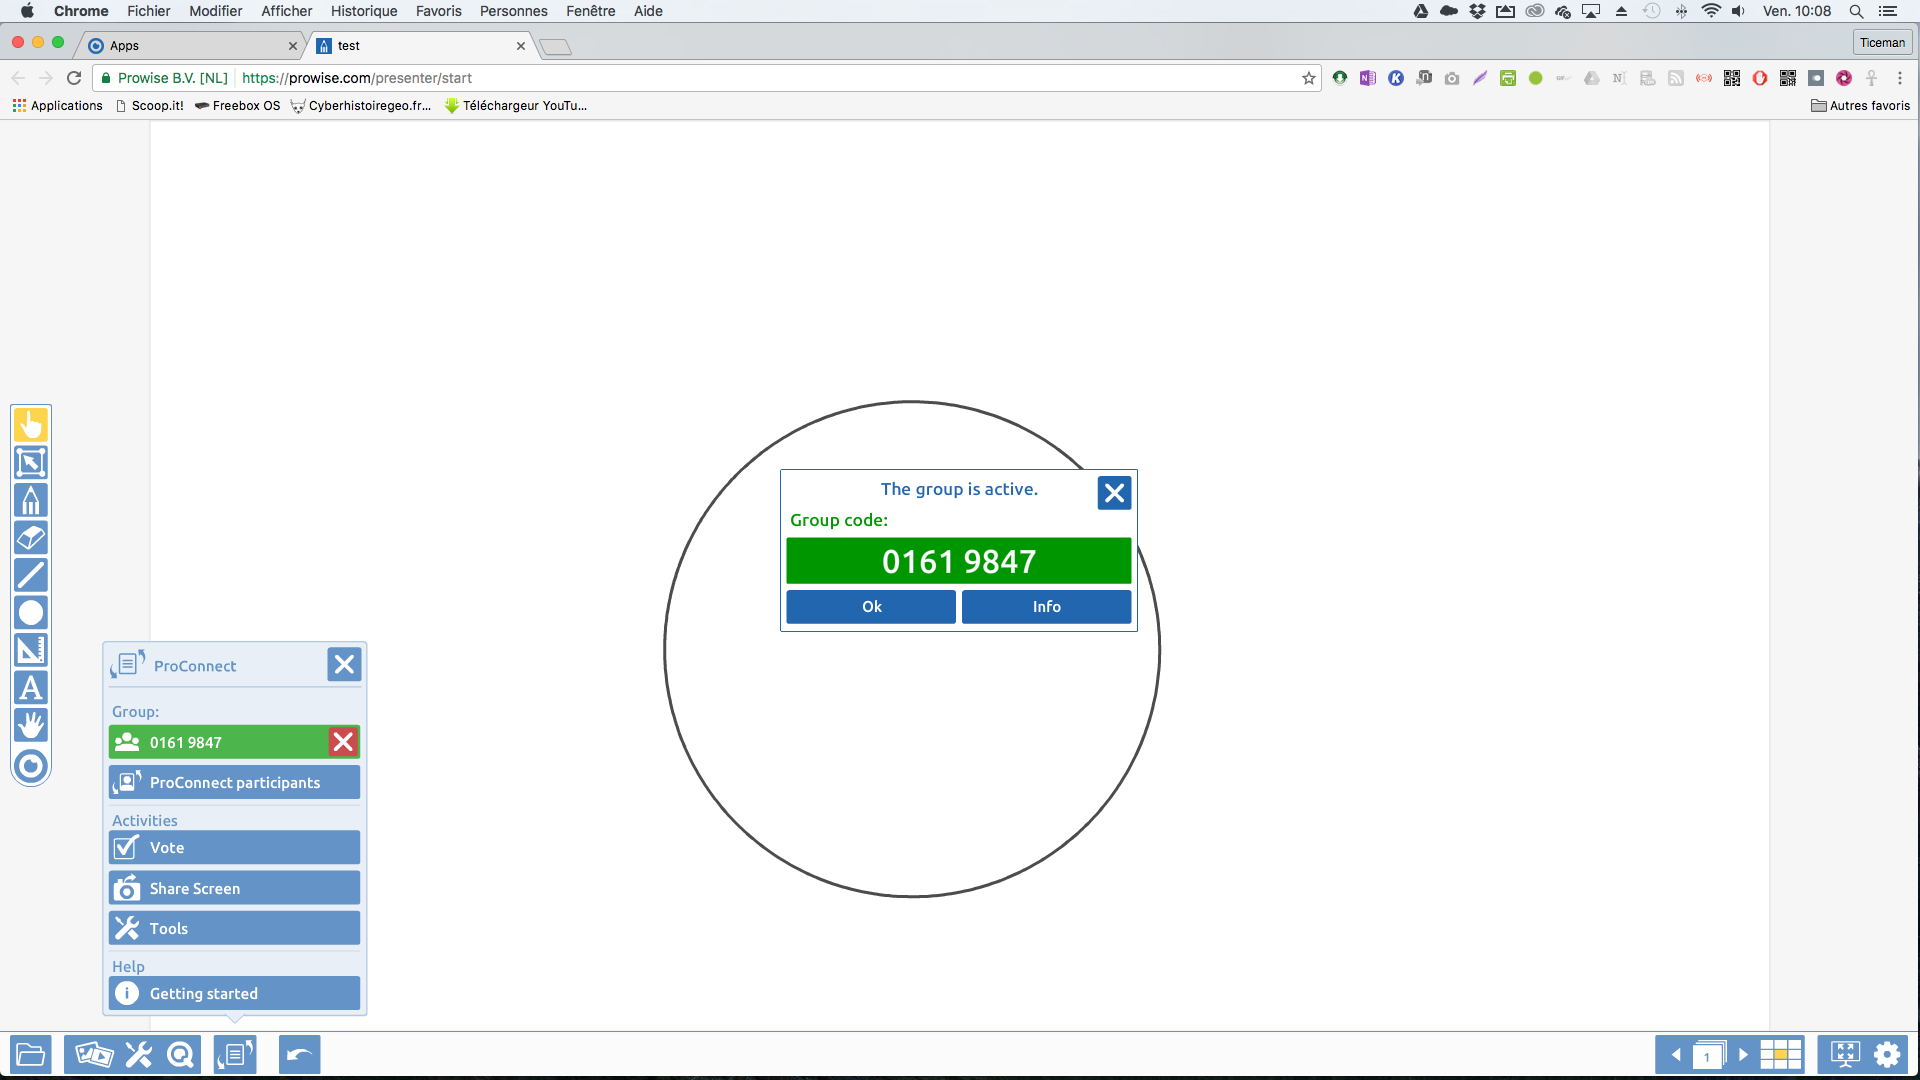
Task: Select the line drawing tool
Action: click(x=31, y=575)
